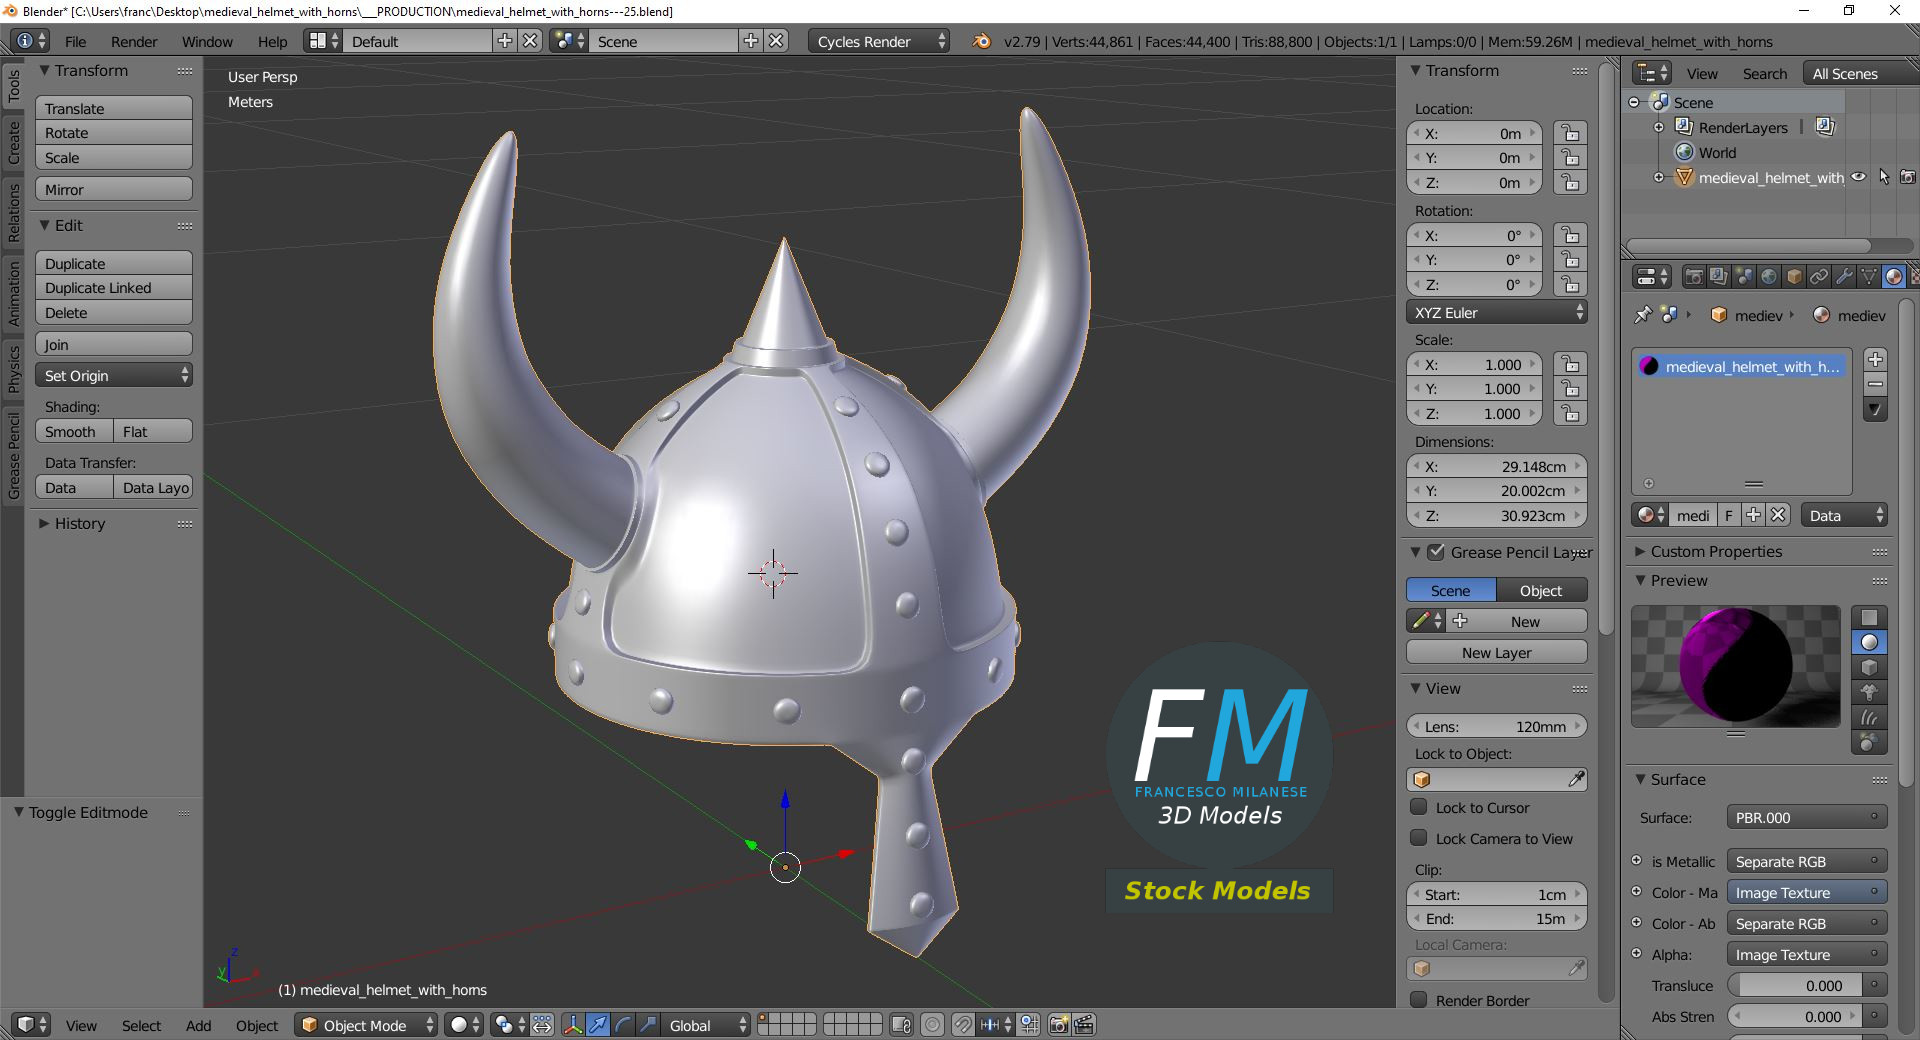Open the Modifiers properties tab (wrench icon)
This screenshot has height=1040, width=1920.
point(1844,277)
